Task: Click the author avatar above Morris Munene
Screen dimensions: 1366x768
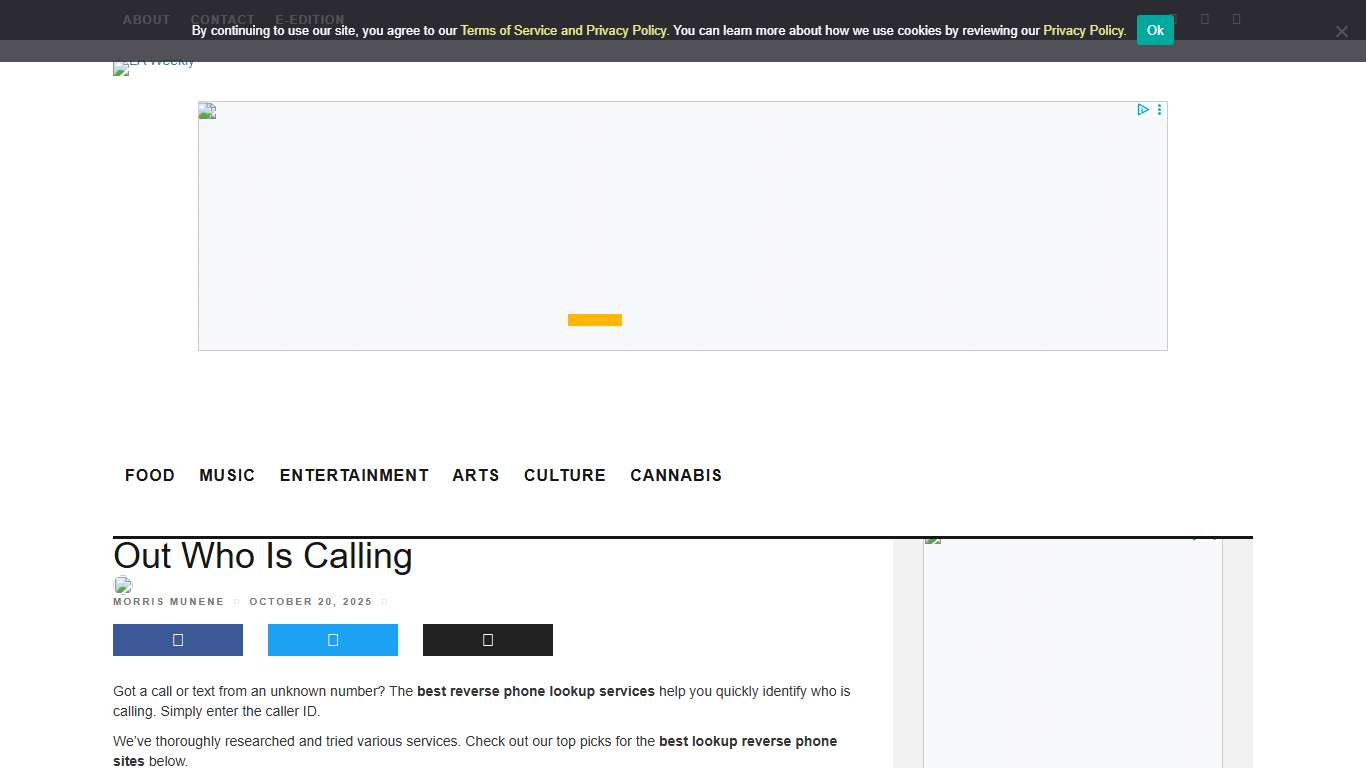Action: coord(123,585)
